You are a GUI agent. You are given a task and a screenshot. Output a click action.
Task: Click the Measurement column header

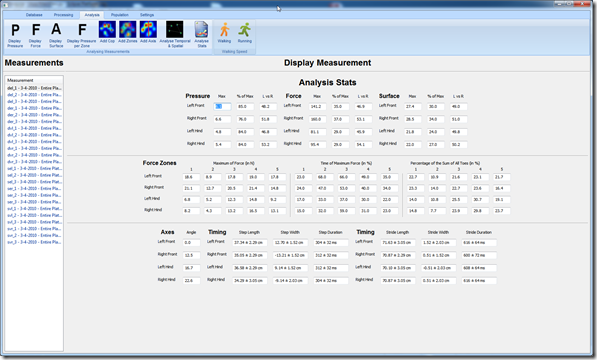tap(34, 80)
